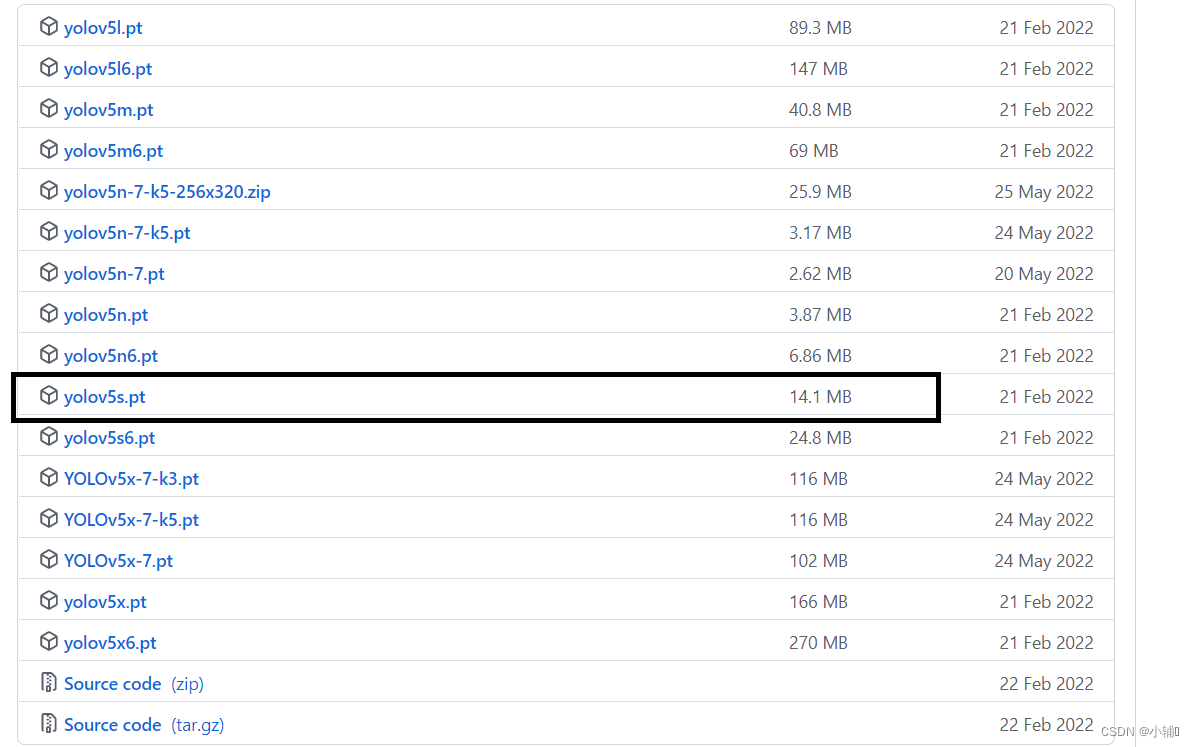The width and height of the screenshot is (1194, 747).
Task: Select the 116 MB size of YOLOv5x-7-k5.pt
Action: point(818,520)
